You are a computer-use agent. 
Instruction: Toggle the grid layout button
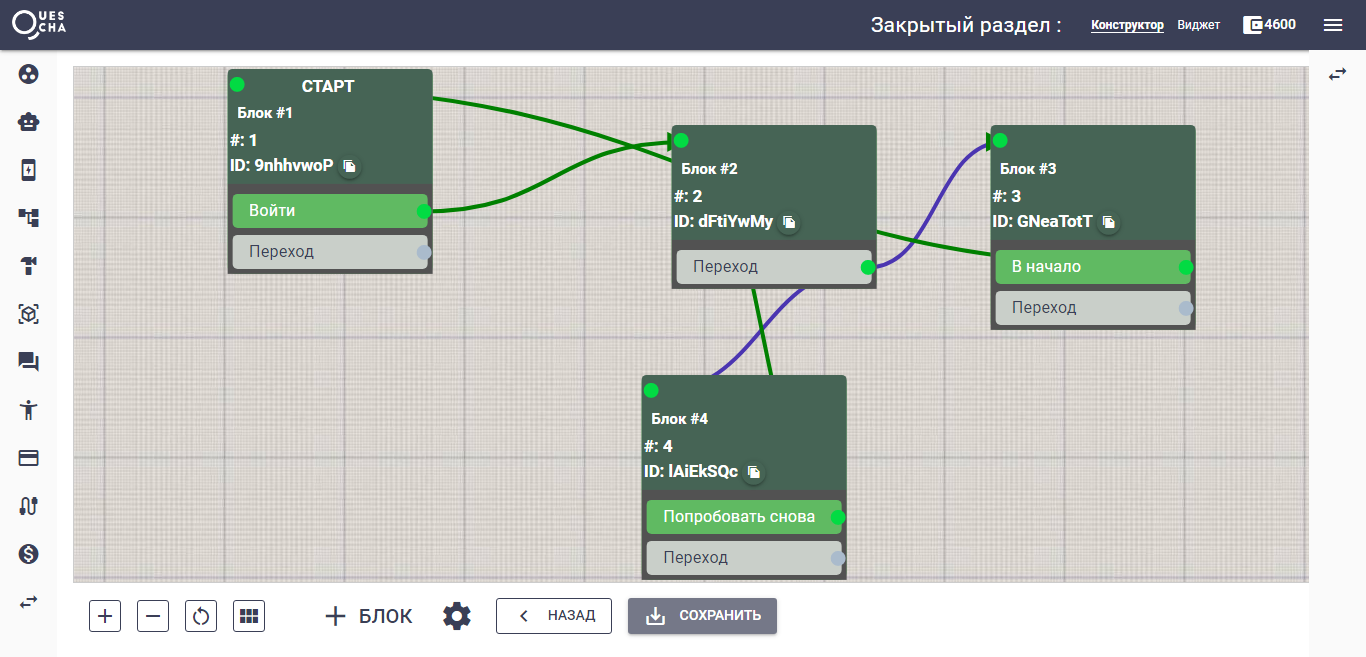click(249, 616)
